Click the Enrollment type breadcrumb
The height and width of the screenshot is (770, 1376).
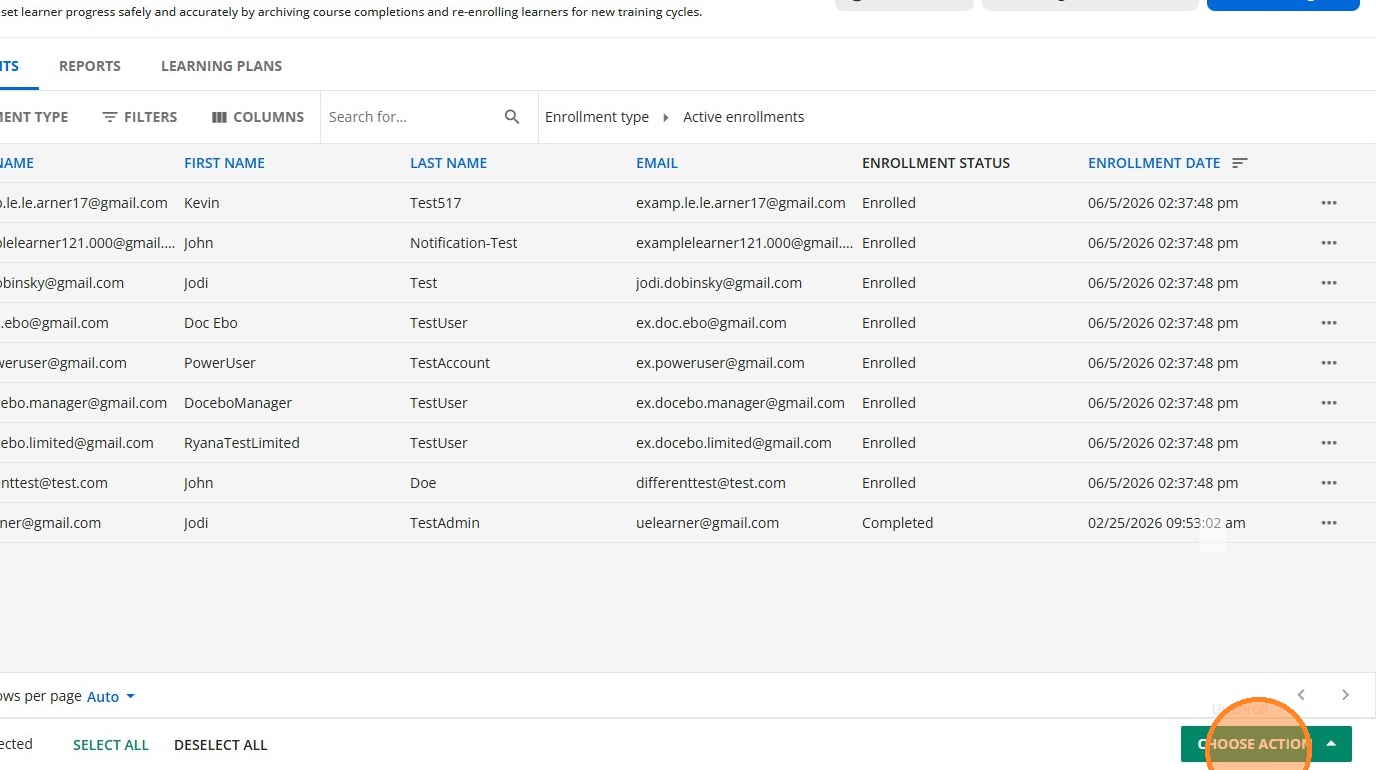point(597,117)
